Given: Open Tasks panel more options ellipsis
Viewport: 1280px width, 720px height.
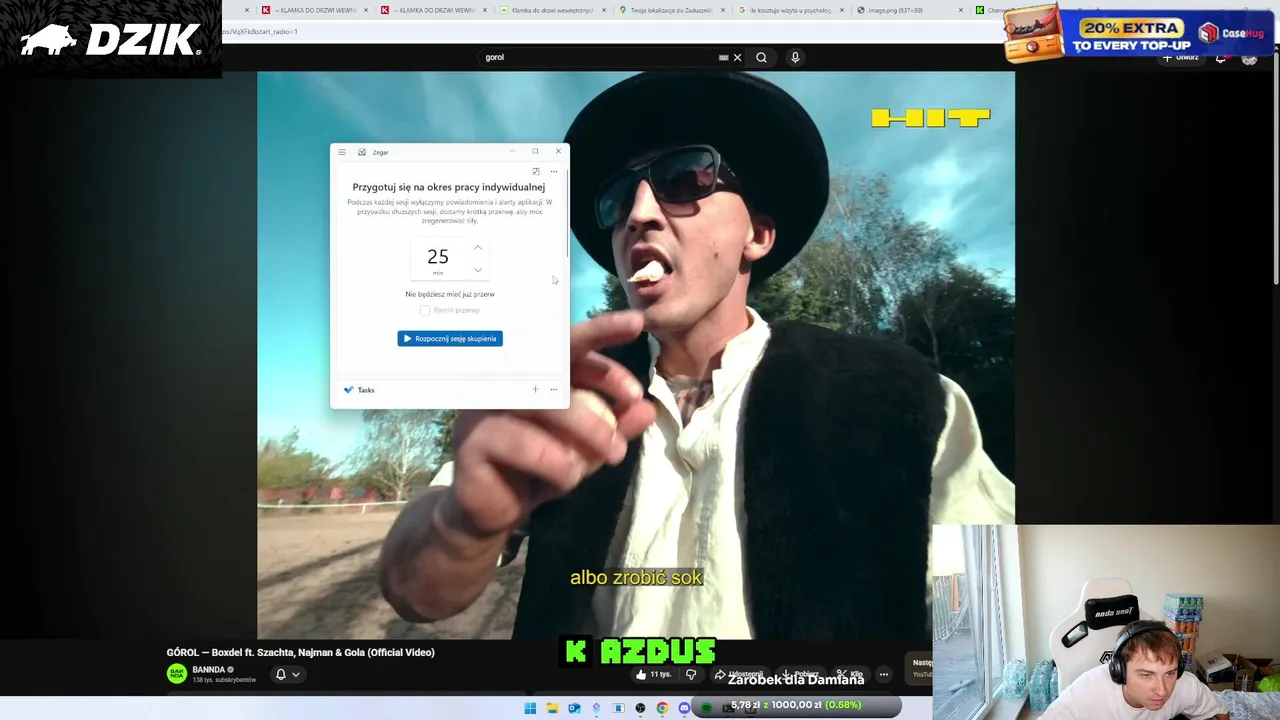Looking at the screenshot, I should tap(554, 389).
